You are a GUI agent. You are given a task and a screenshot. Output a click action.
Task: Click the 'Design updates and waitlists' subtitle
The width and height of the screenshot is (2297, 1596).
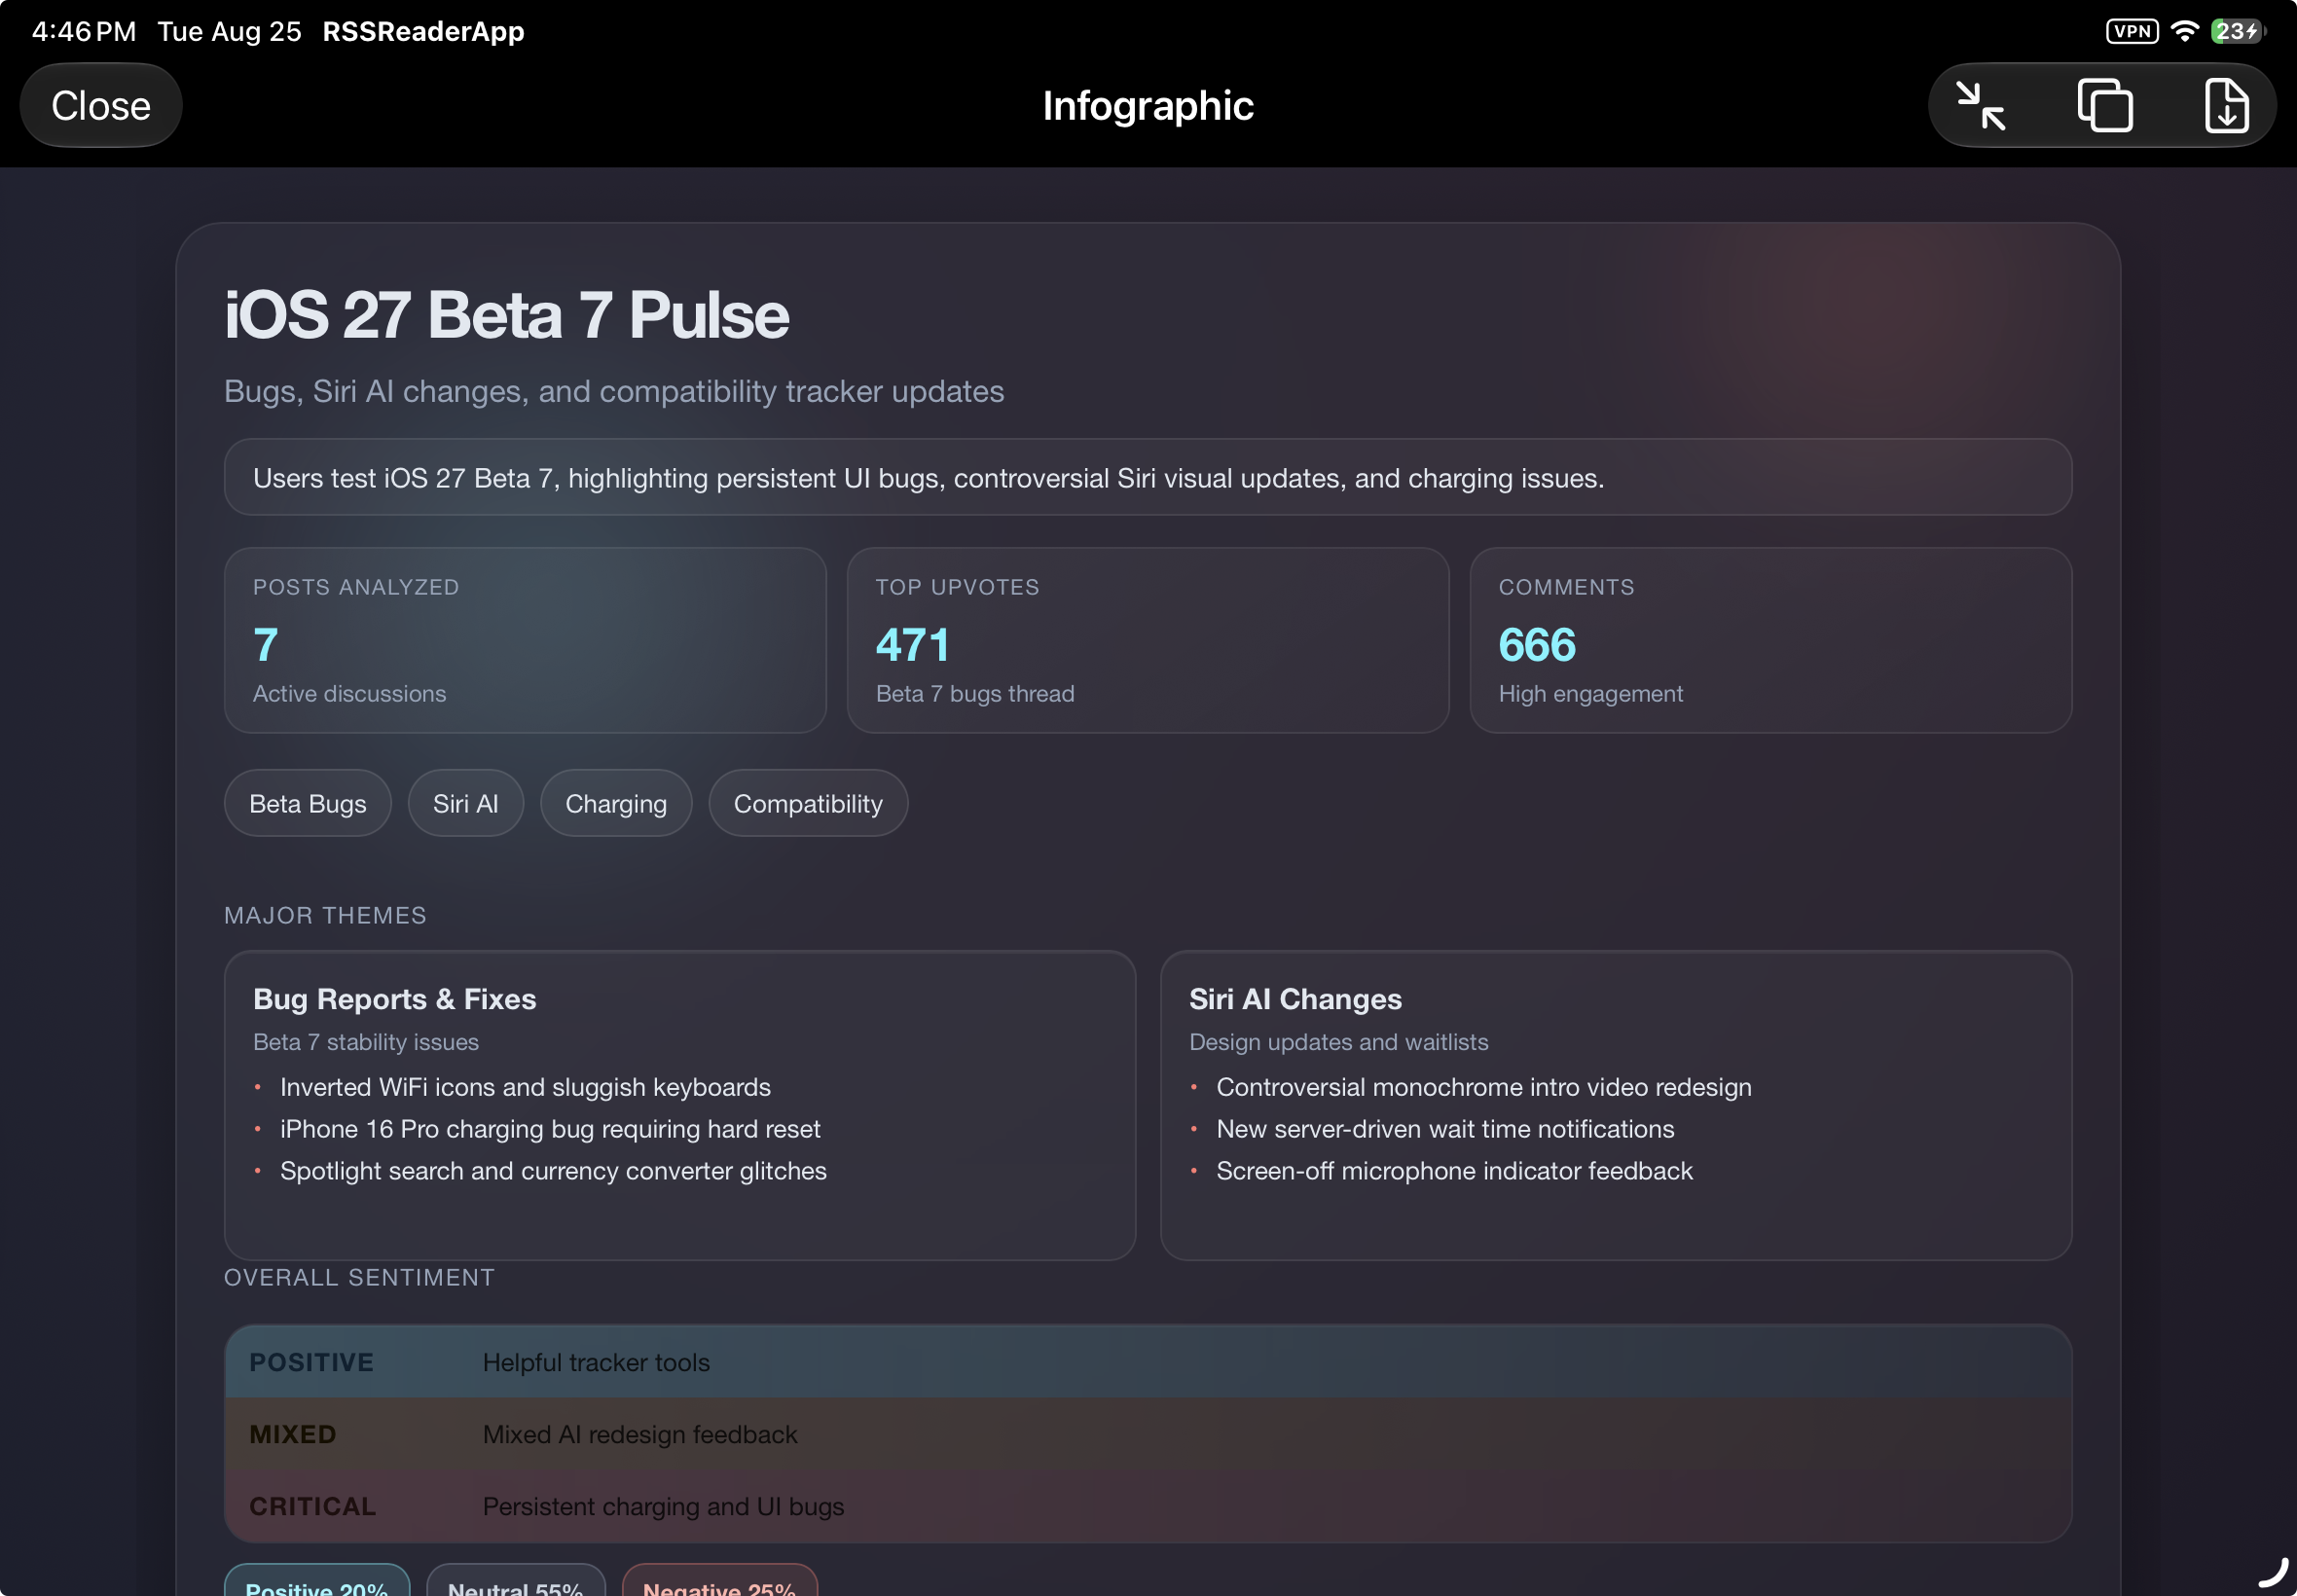point(1339,1042)
